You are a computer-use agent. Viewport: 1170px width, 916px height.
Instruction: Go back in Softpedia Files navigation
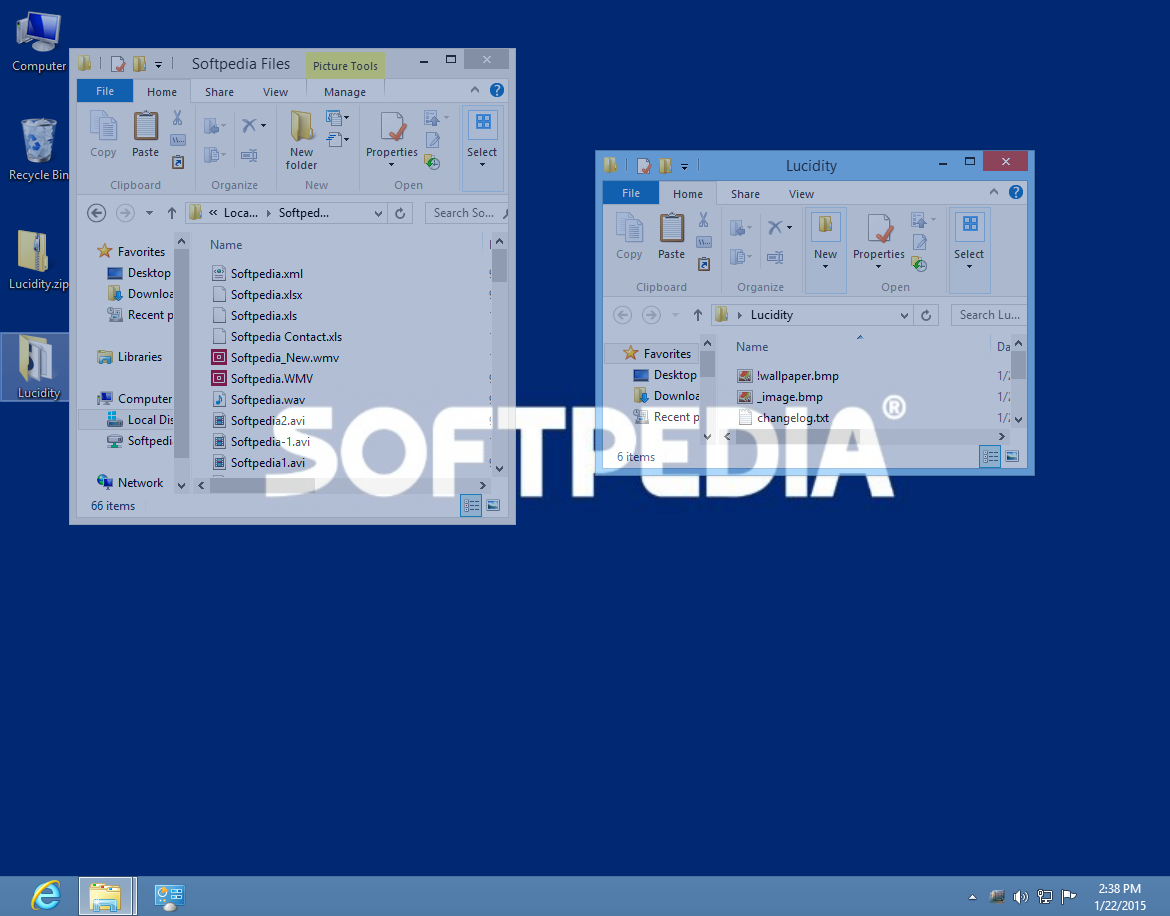coord(96,213)
